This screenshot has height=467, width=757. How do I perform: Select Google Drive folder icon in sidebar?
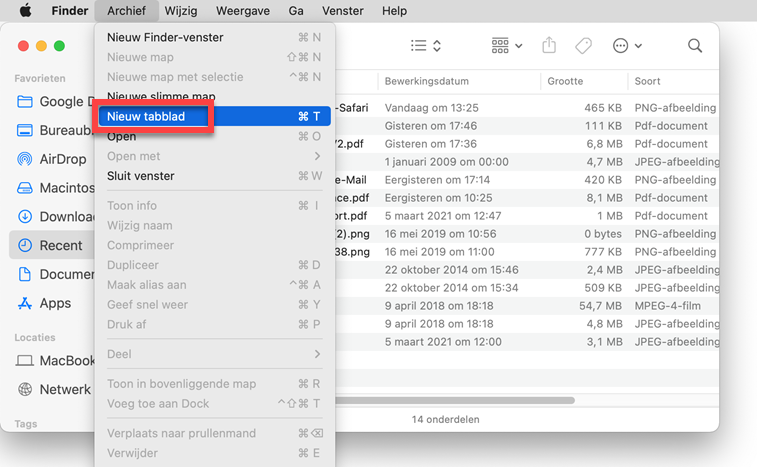(x=25, y=101)
